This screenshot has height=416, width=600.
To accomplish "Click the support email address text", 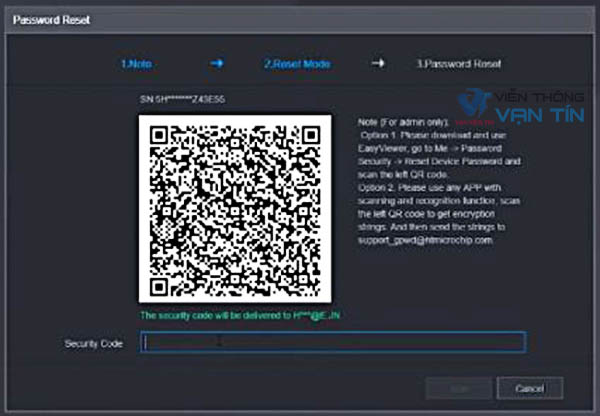I will pyautogui.click(x=426, y=240).
